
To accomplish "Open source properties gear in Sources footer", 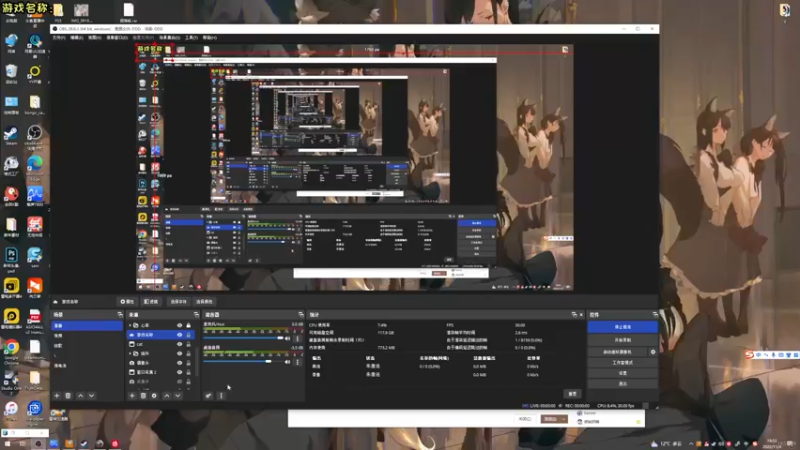I will click(154, 395).
